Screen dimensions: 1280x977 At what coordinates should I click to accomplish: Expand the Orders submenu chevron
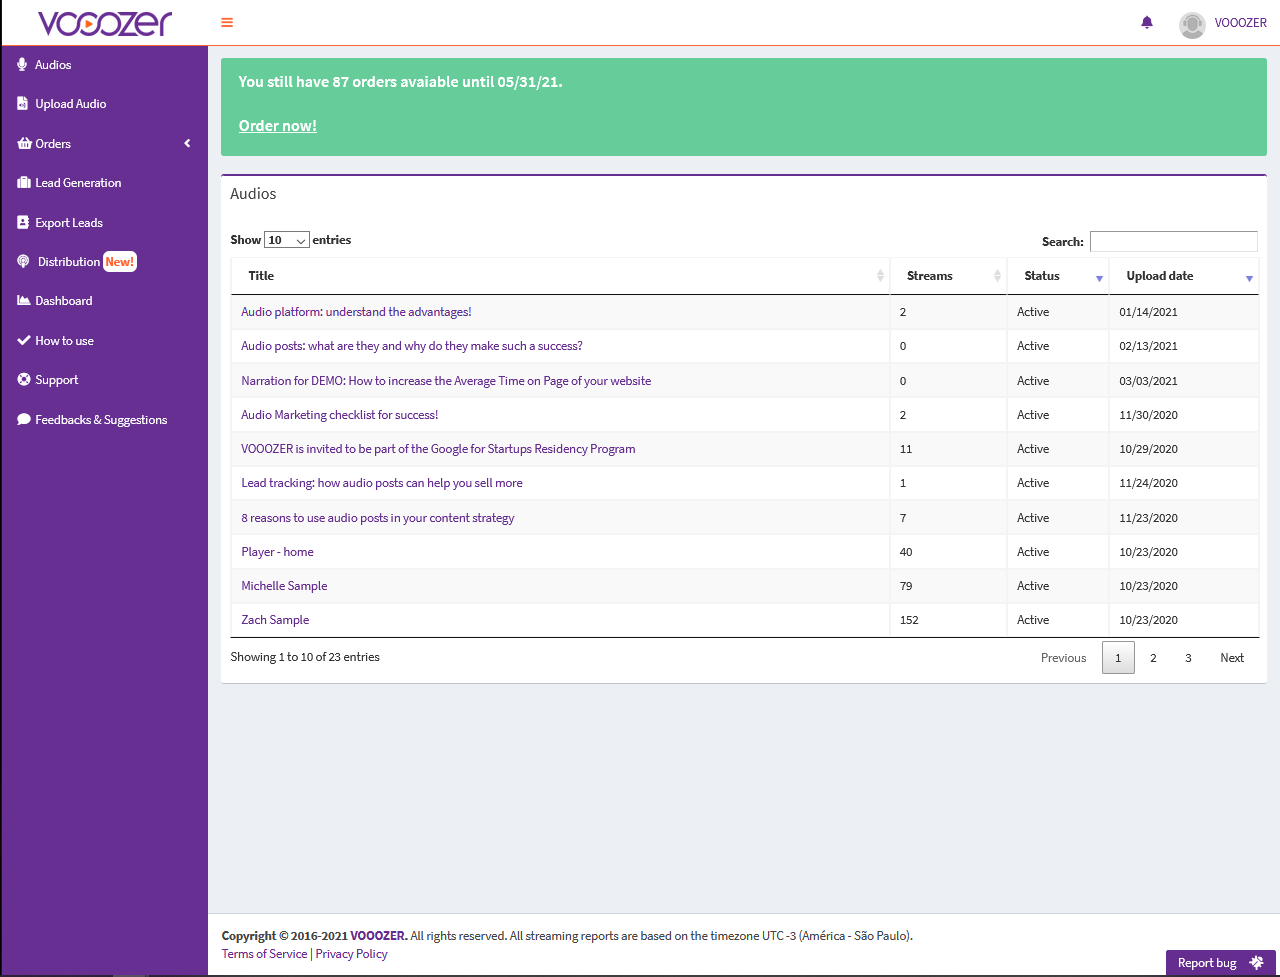pos(187,144)
